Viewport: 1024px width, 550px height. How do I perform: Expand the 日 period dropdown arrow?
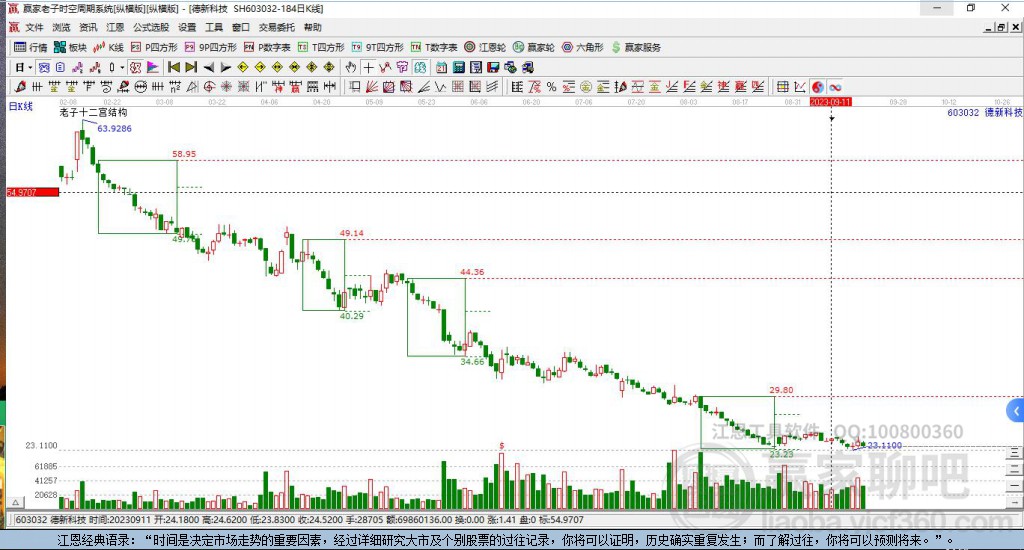coord(30,67)
